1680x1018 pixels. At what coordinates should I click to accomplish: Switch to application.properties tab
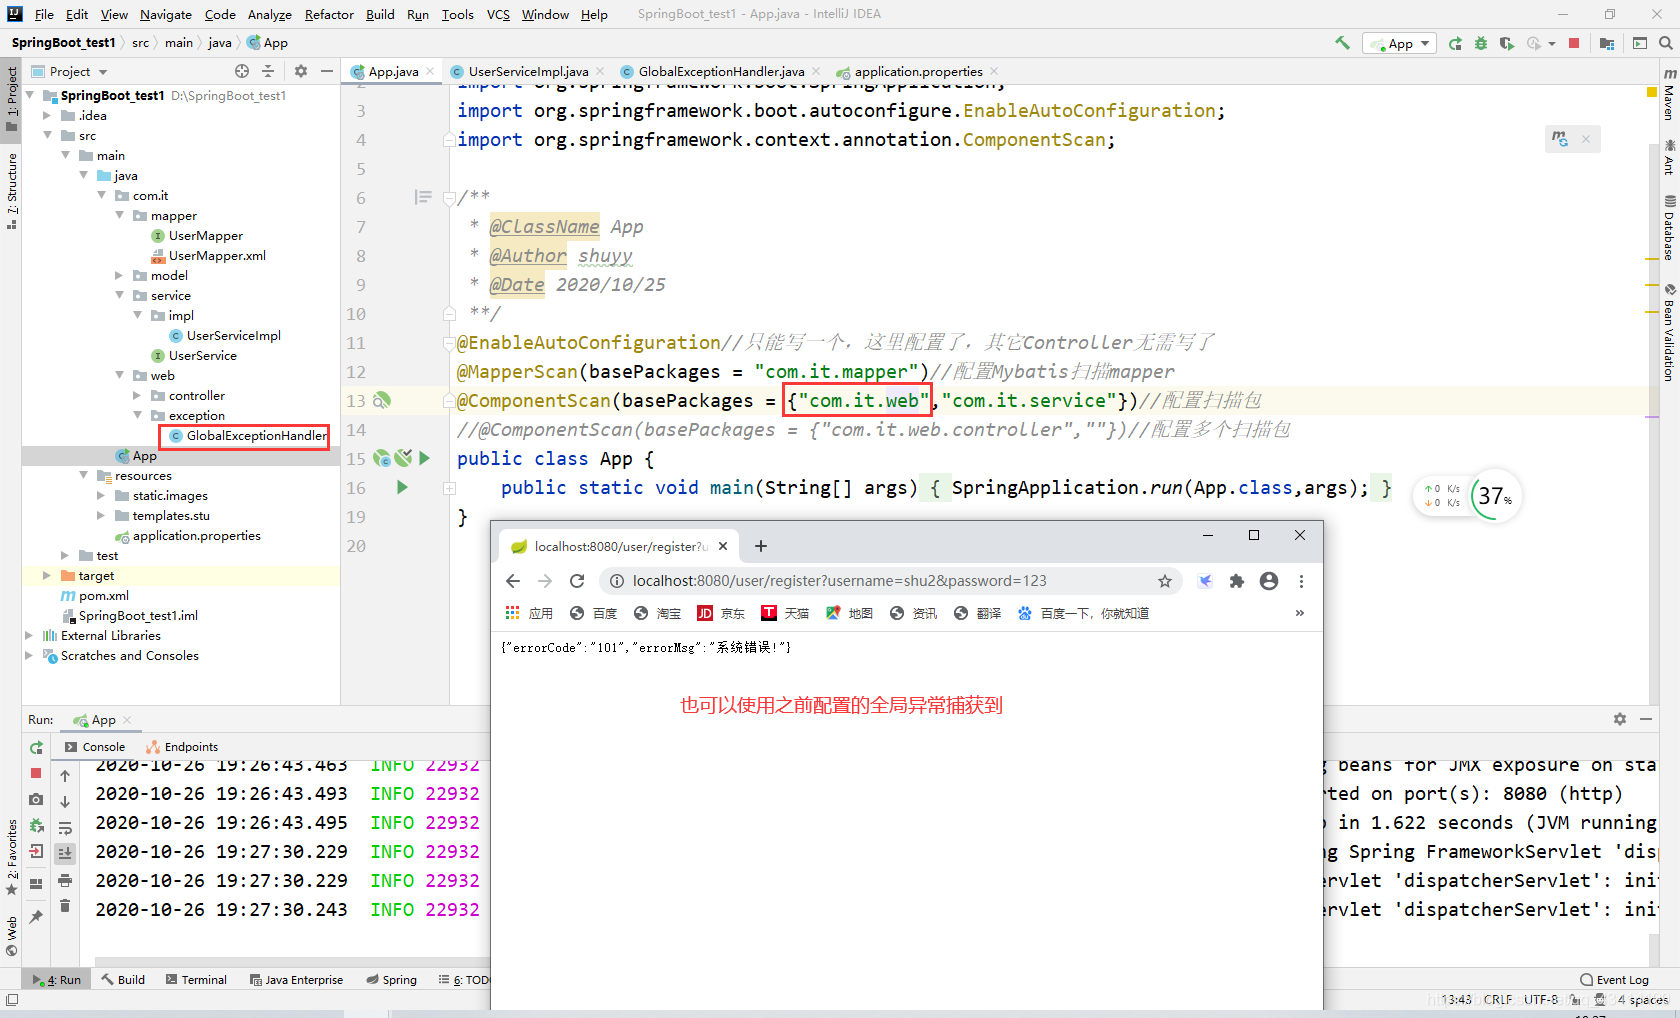click(918, 71)
